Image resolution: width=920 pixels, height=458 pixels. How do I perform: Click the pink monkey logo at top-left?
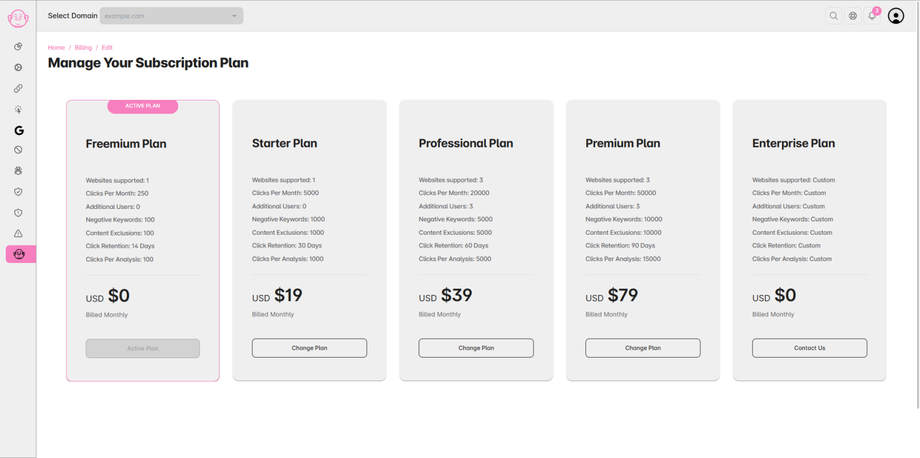click(x=18, y=17)
